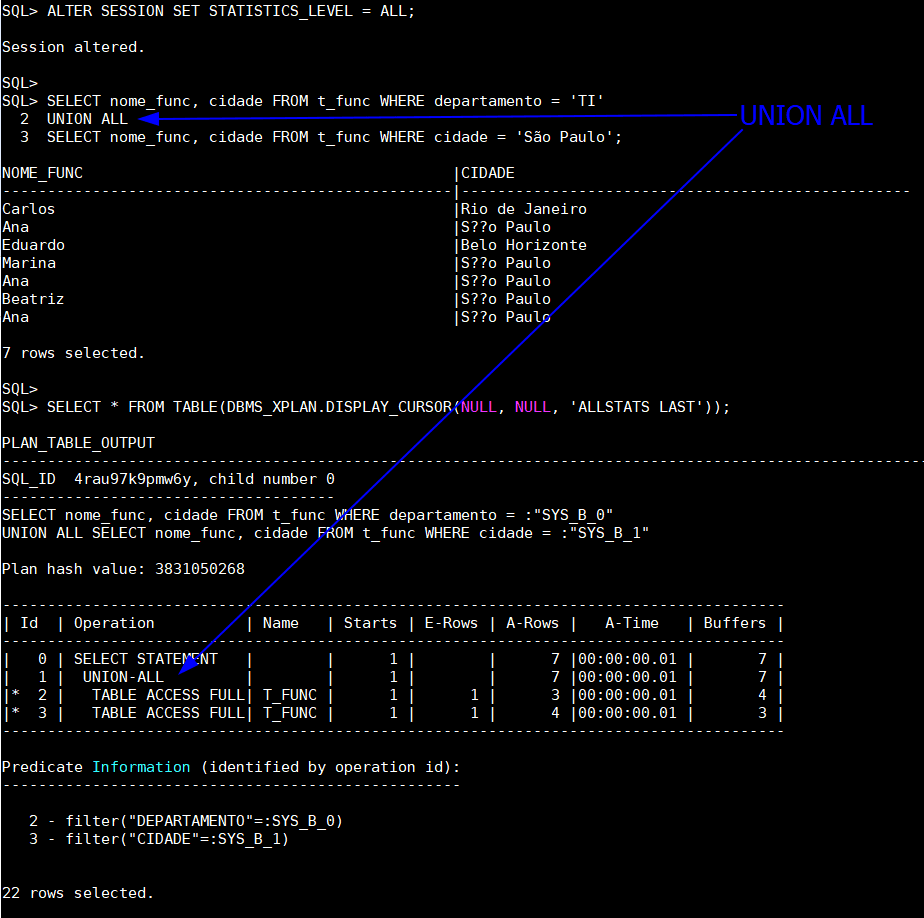Click the '7 rows selected.' message
Viewport: 924px width, 918px height.
click(x=74, y=353)
